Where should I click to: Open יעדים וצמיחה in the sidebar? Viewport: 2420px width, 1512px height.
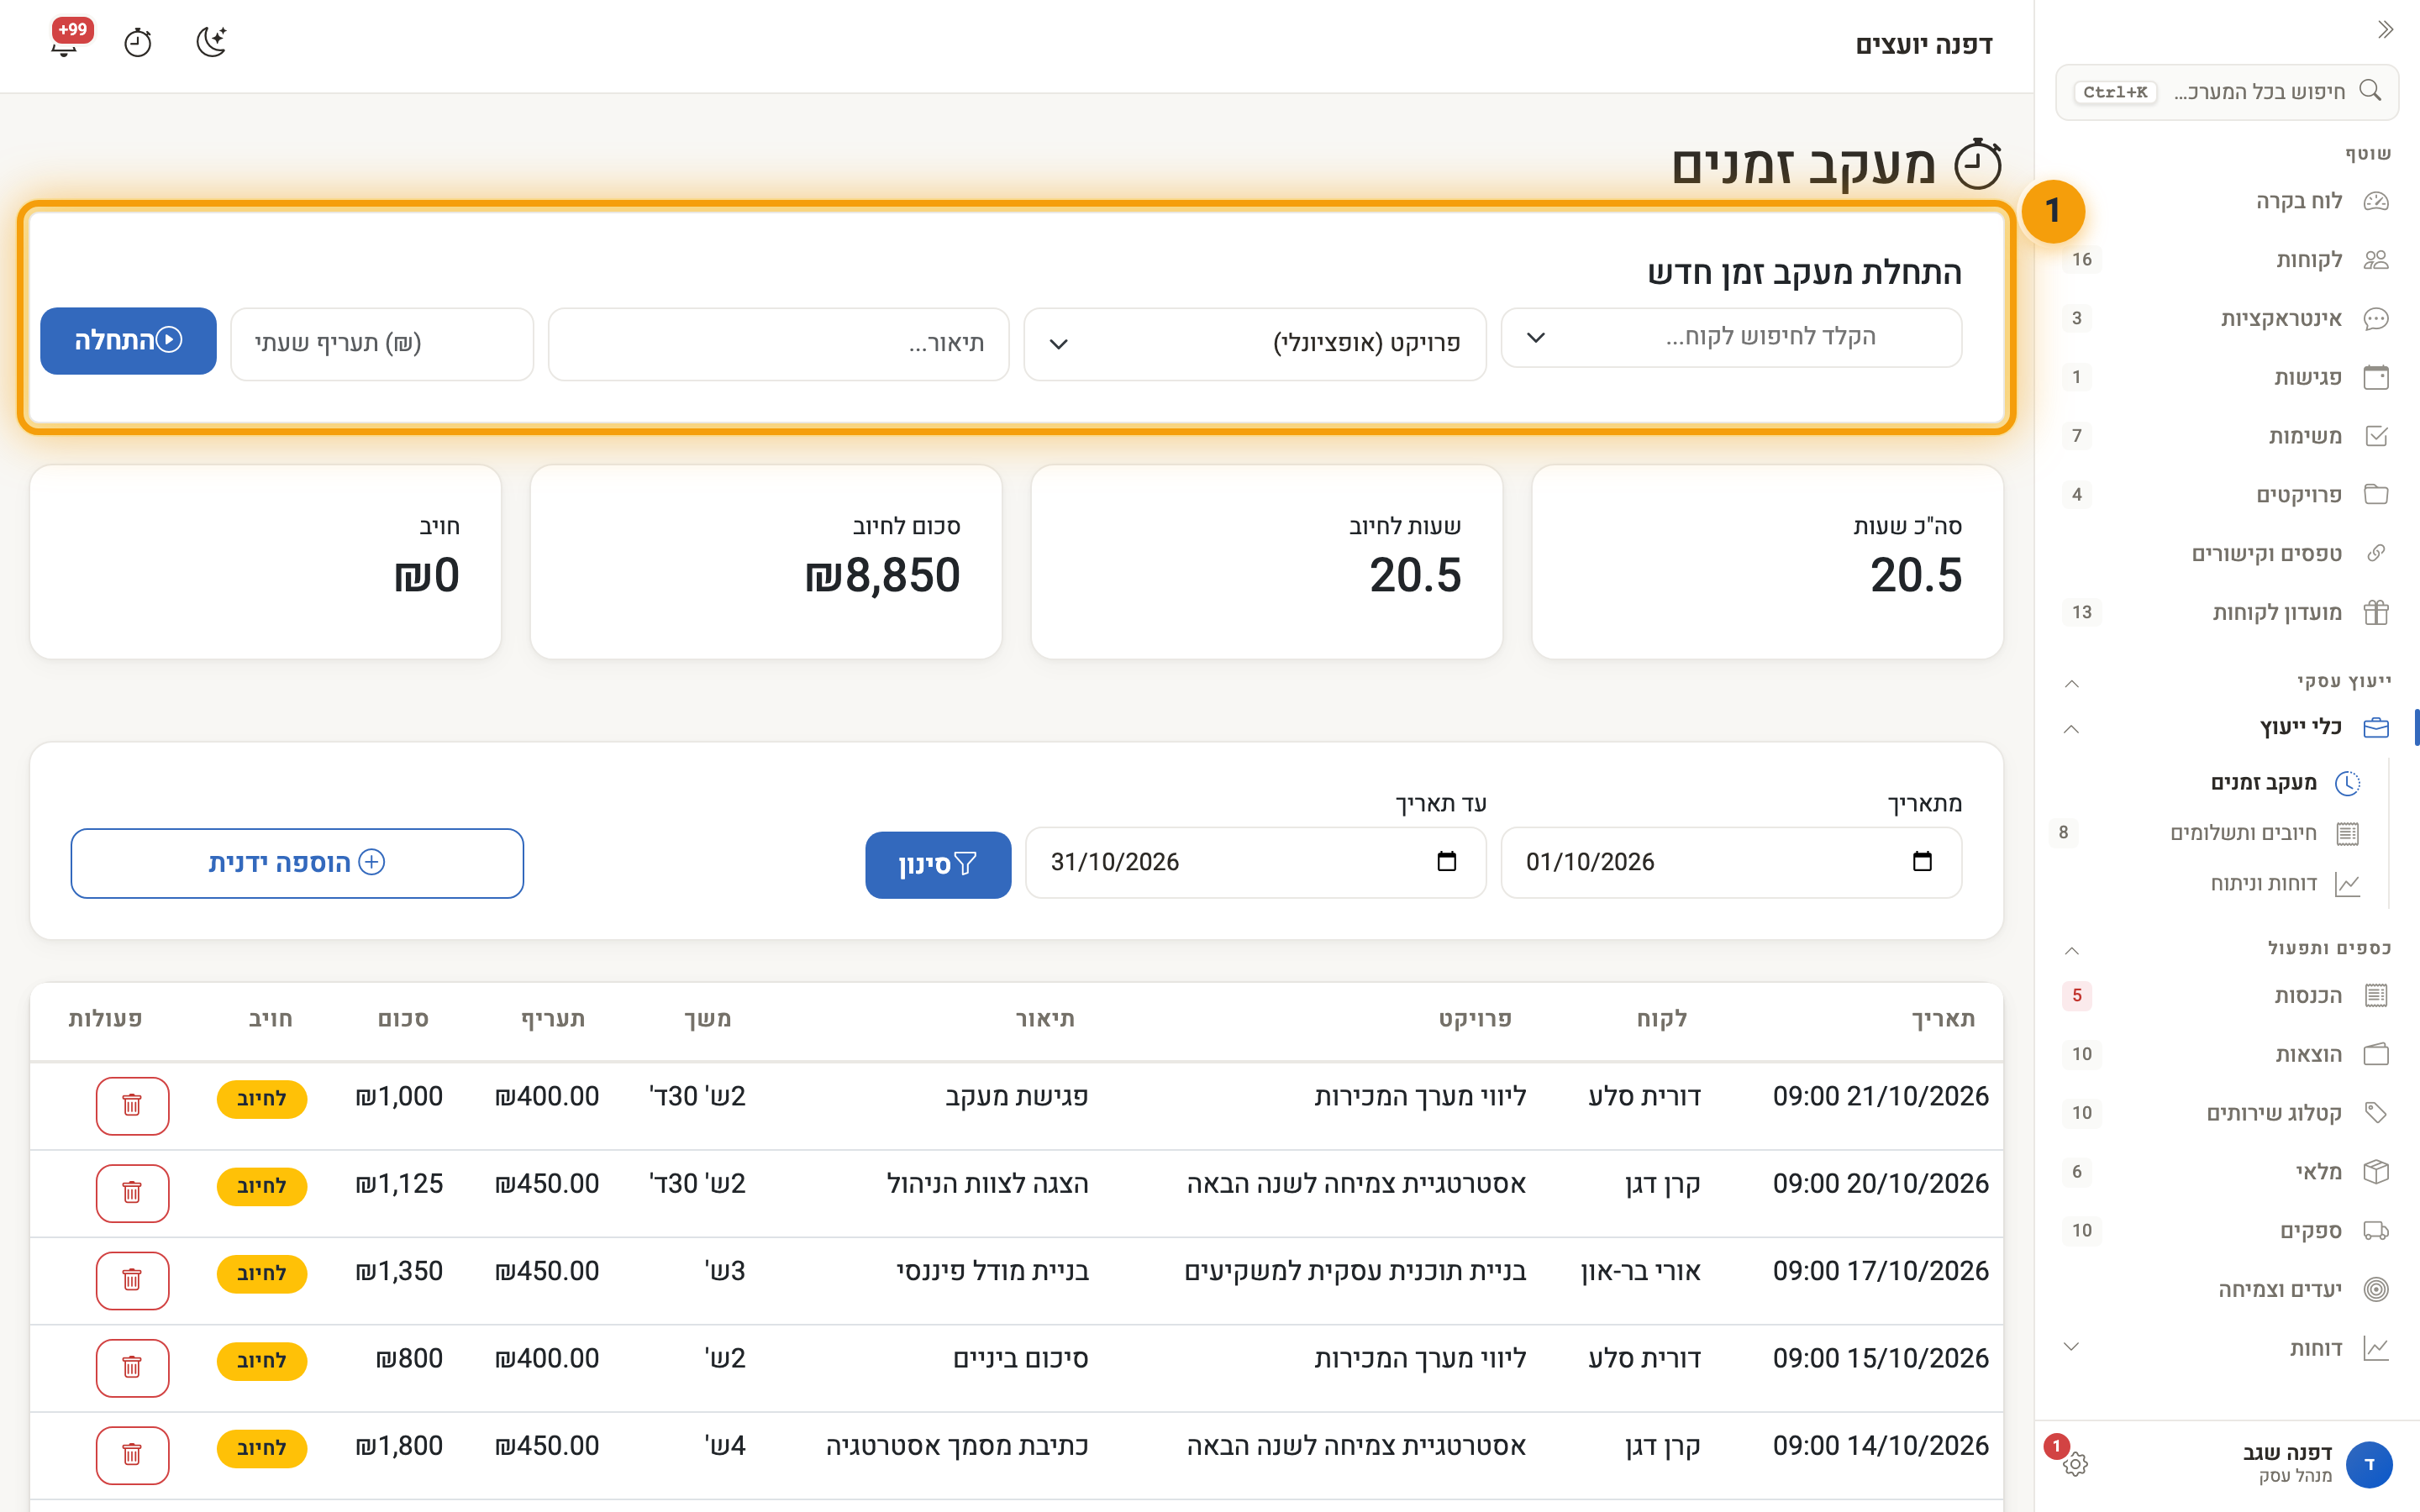click(x=2226, y=1290)
